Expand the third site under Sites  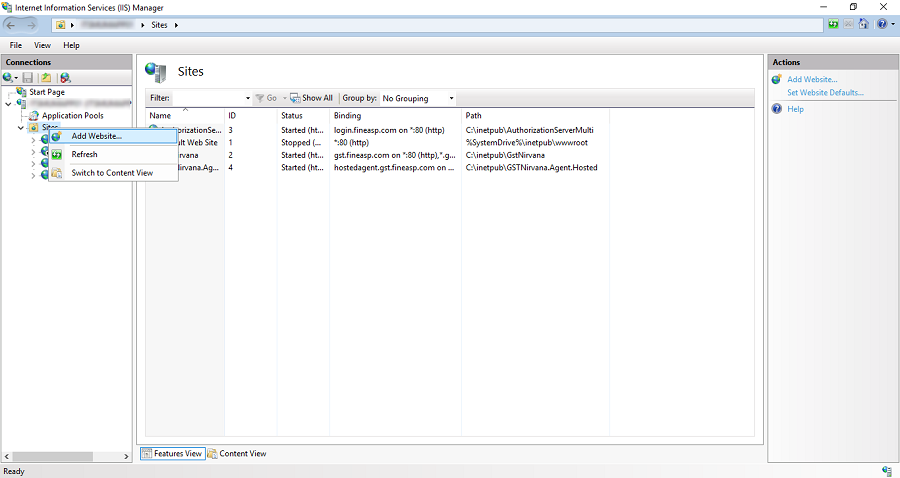(33, 164)
